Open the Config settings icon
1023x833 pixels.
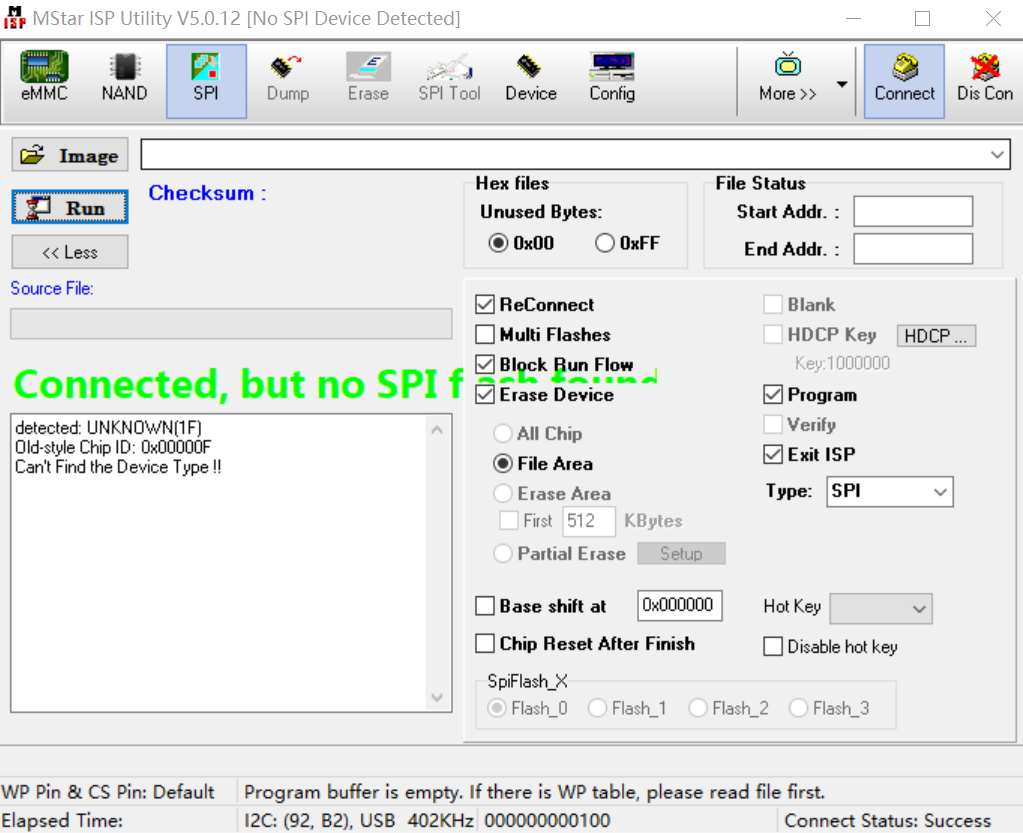tap(611, 79)
